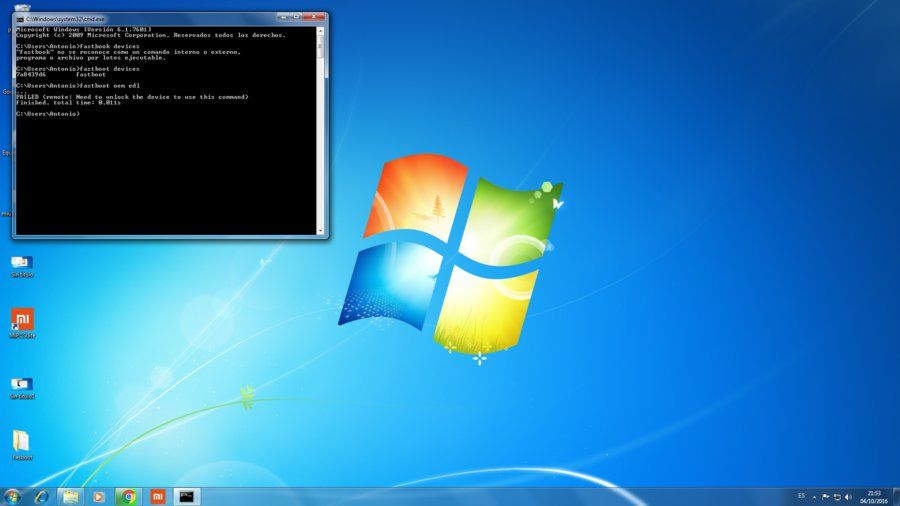Open the cmd.exe title bar system icon
This screenshot has height=506, width=900.
click(20, 19)
